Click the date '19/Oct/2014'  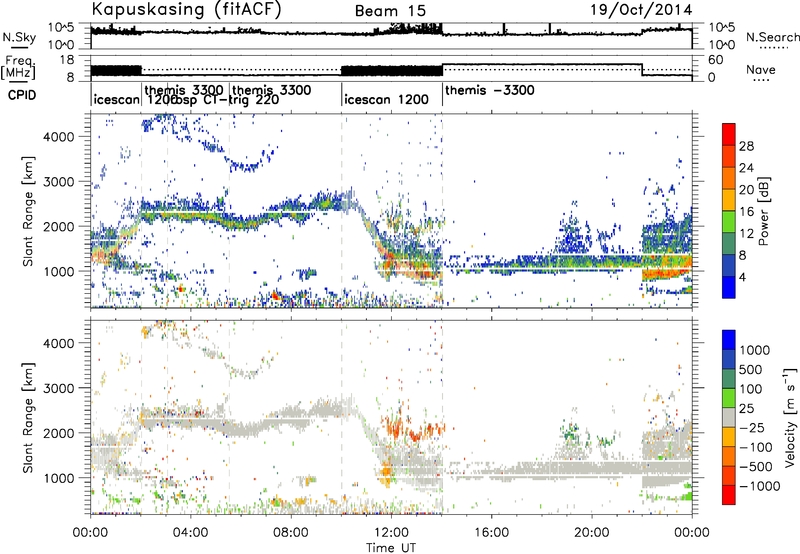click(x=641, y=10)
